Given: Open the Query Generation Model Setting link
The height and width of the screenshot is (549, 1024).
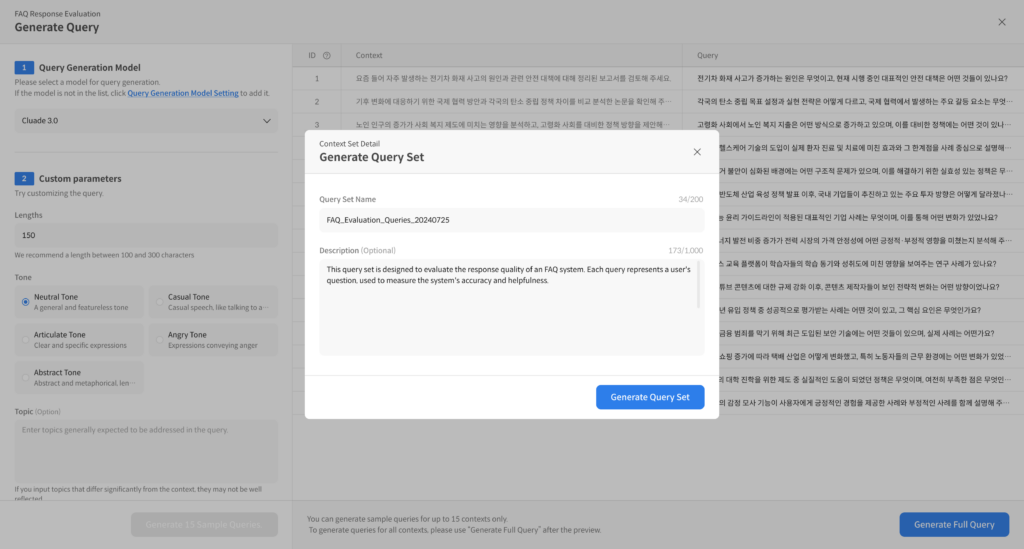Looking at the screenshot, I should point(183,93).
